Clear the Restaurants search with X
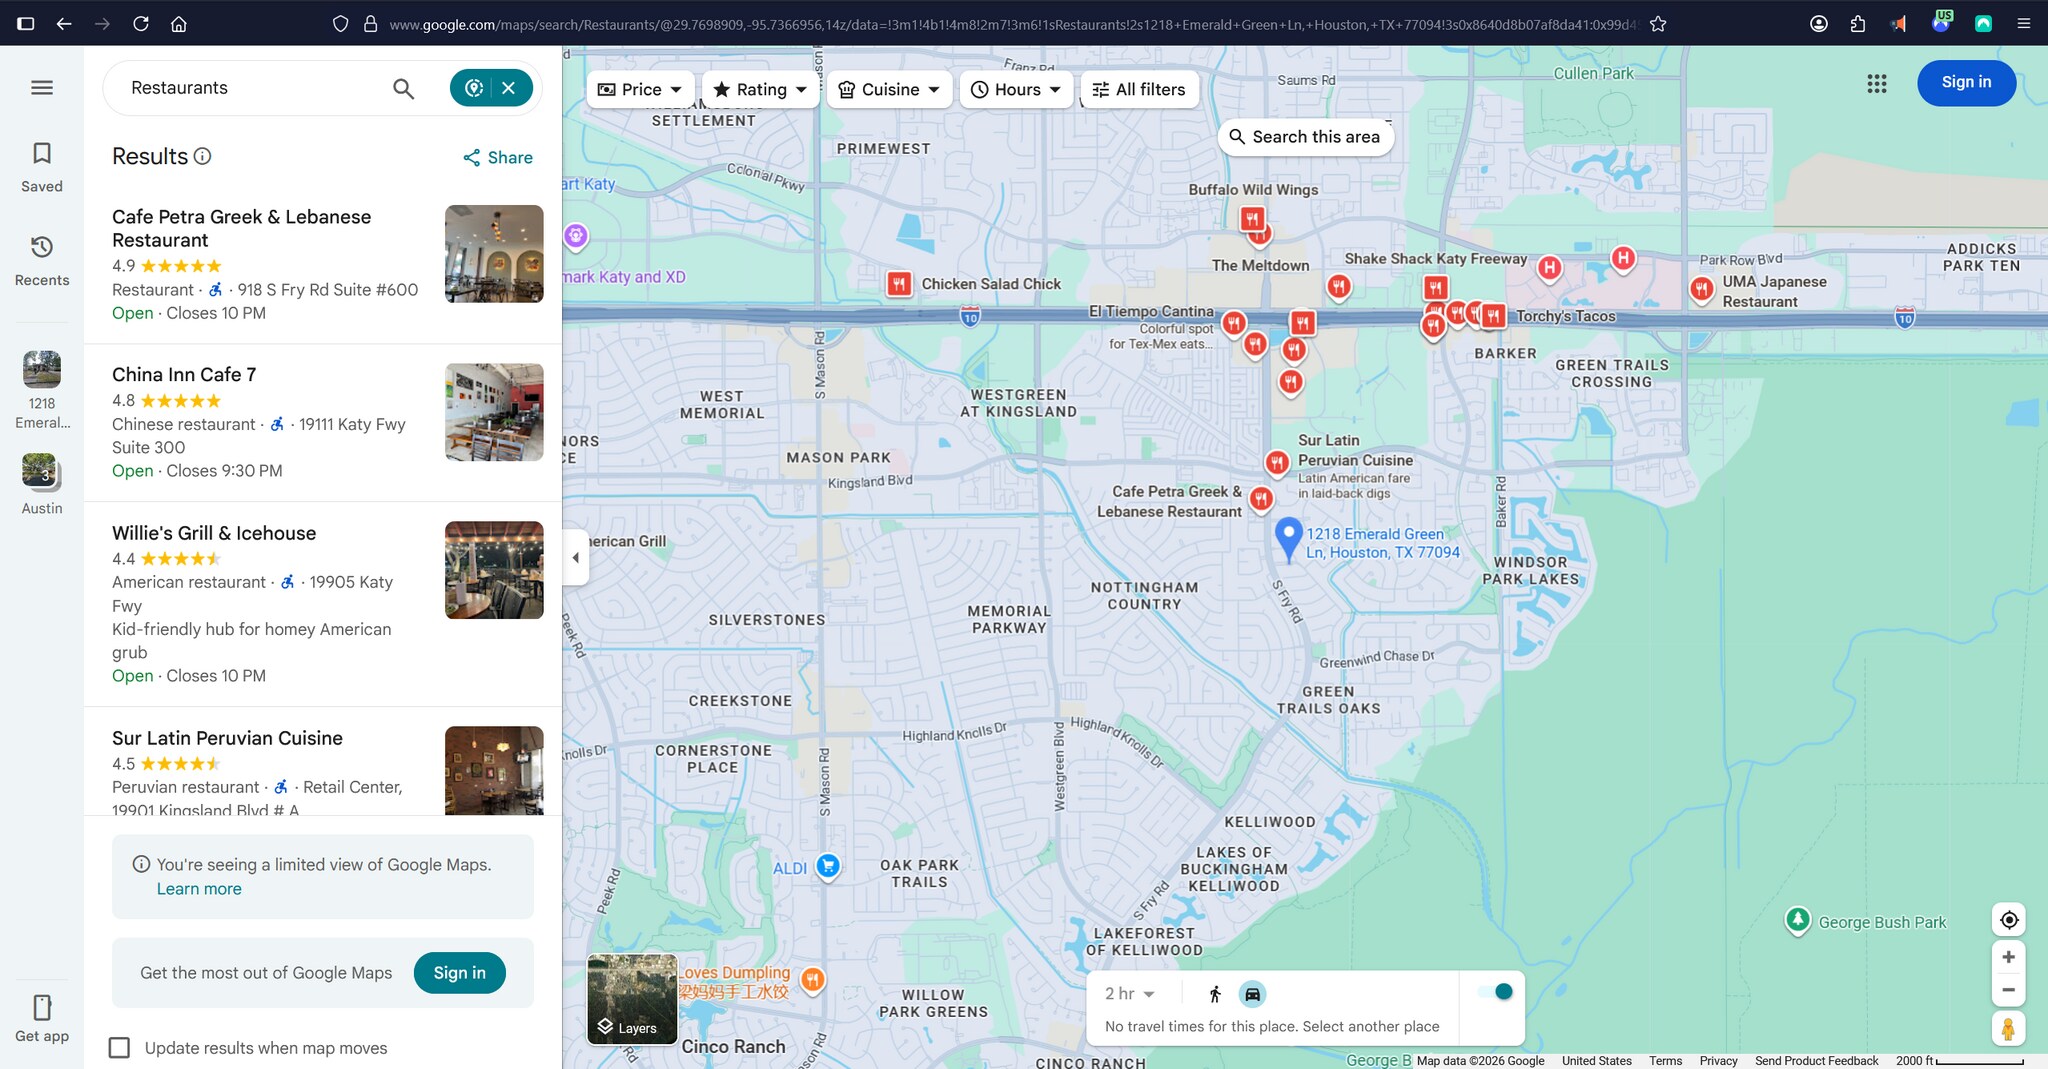Screen dimensions: 2048x1069 (509, 88)
